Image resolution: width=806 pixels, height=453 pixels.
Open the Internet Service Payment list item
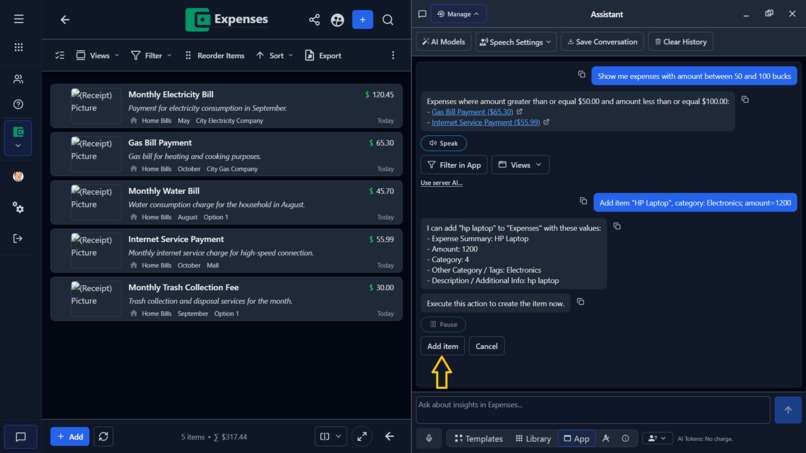[226, 251]
